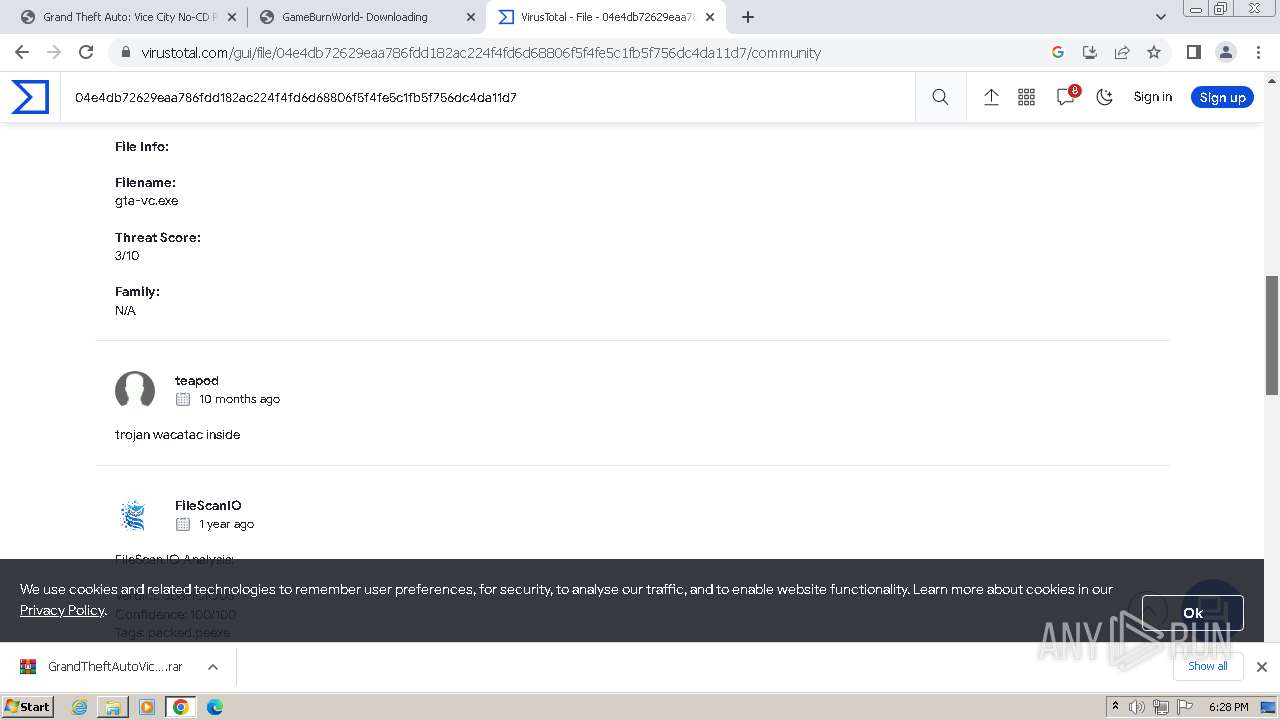Select comment text trojan wacatac inside
This screenshot has height=720, width=1280.
178,434
